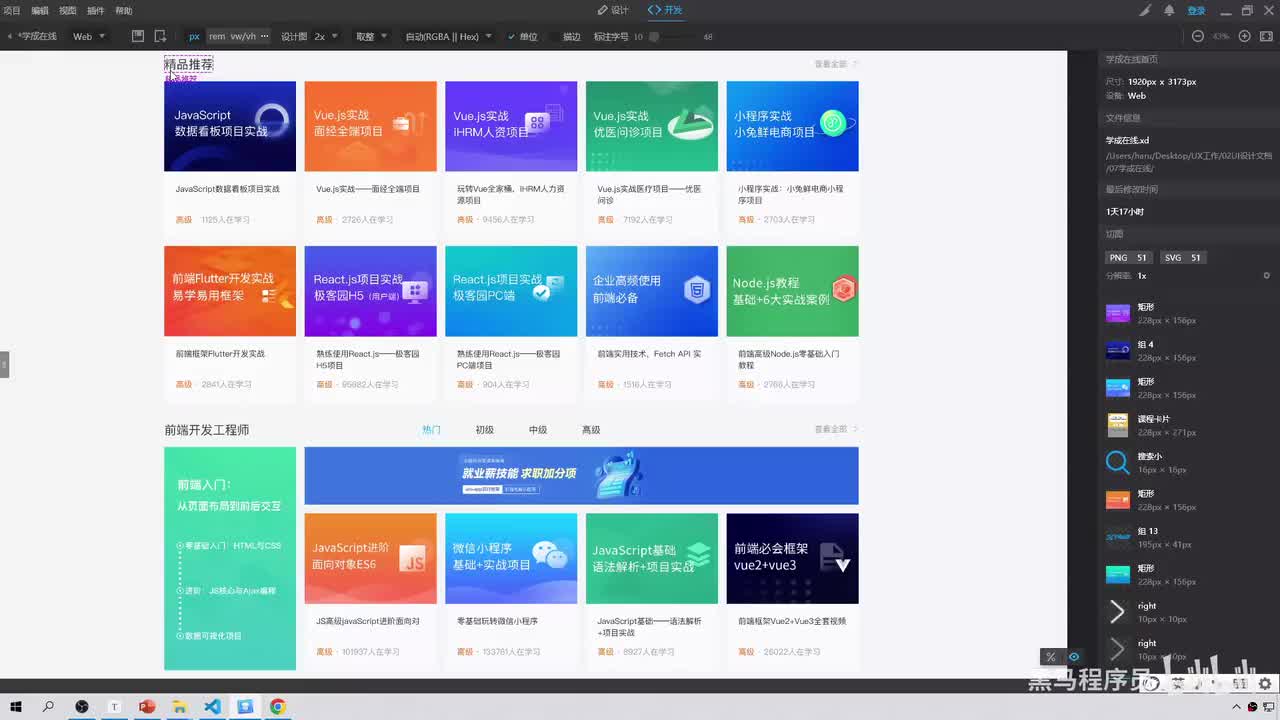Open the 帮助 menu

(124, 10)
